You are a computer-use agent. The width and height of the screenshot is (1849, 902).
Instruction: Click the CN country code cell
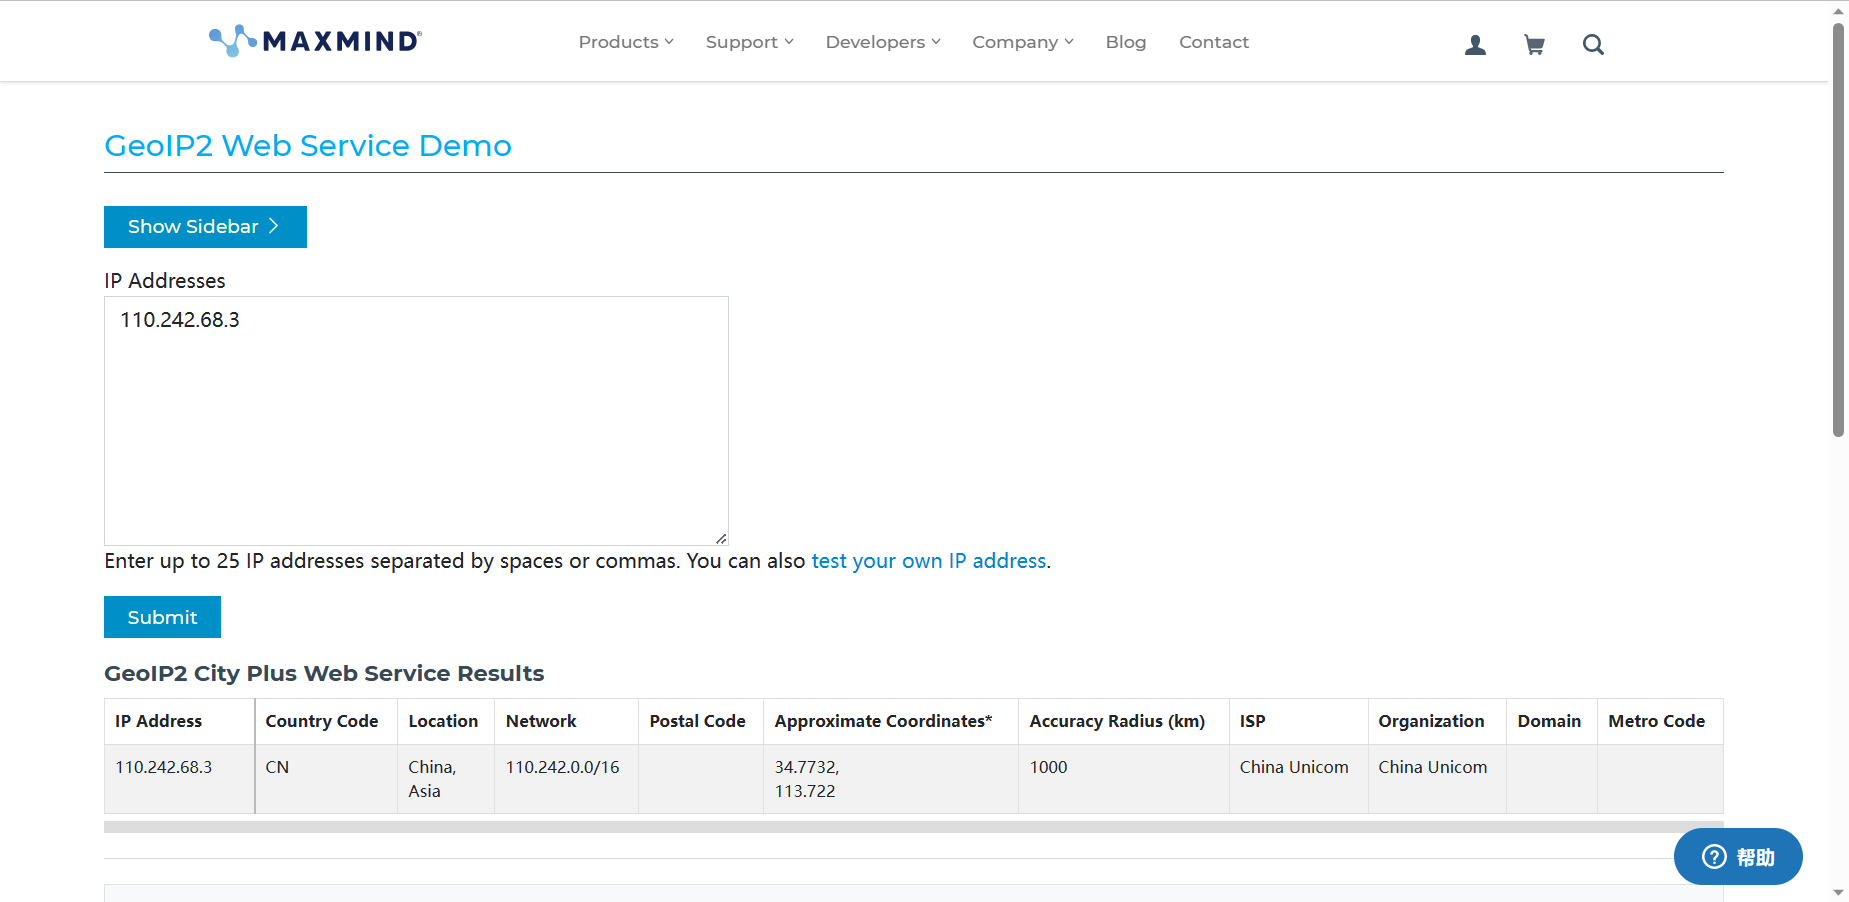(x=326, y=779)
